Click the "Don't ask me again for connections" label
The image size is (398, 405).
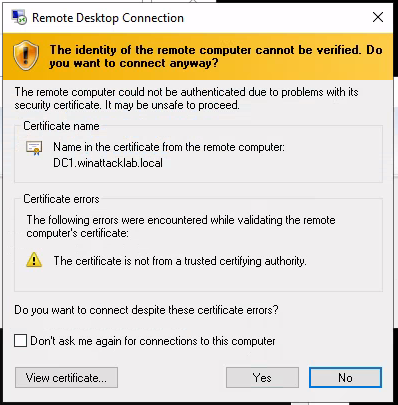pyautogui.click(x=153, y=341)
